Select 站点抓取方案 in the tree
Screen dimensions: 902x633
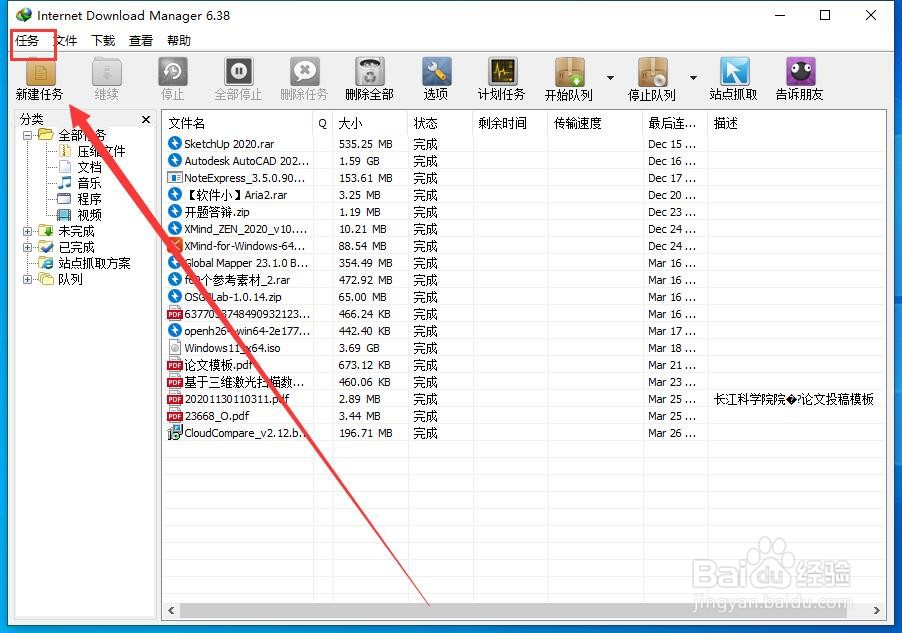pyautogui.click(x=94, y=264)
